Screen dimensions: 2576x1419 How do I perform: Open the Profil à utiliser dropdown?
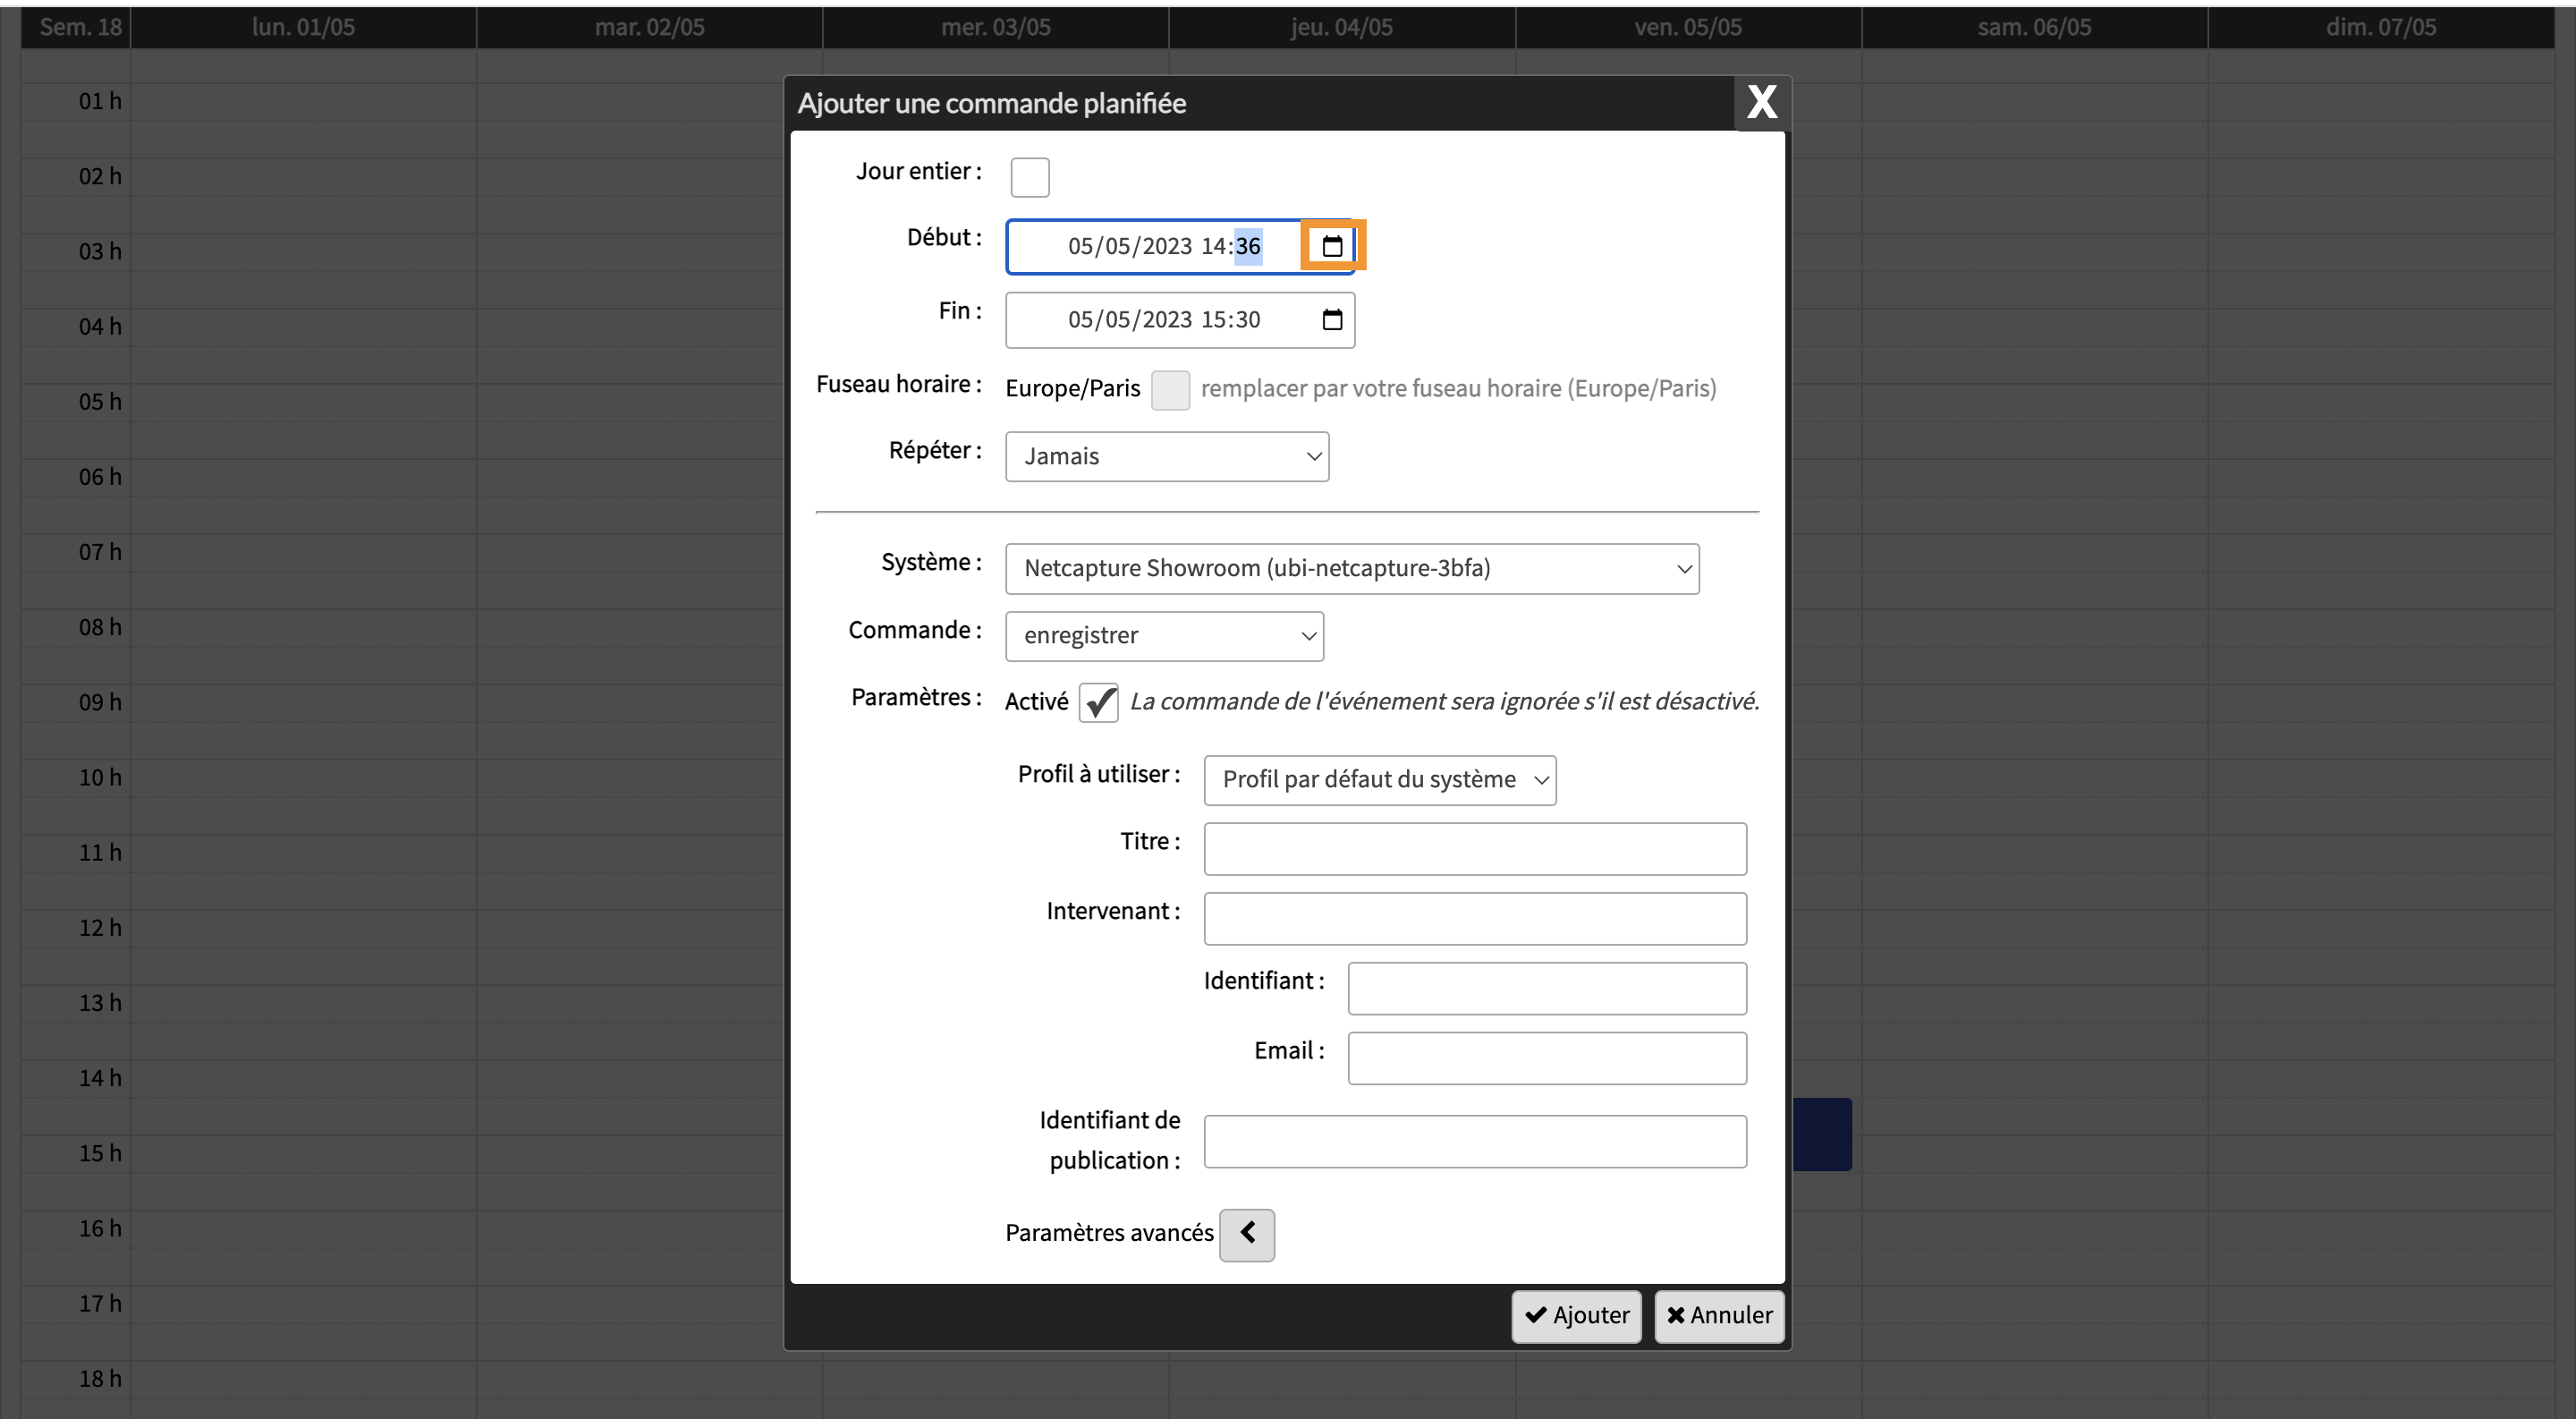click(x=1379, y=780)
